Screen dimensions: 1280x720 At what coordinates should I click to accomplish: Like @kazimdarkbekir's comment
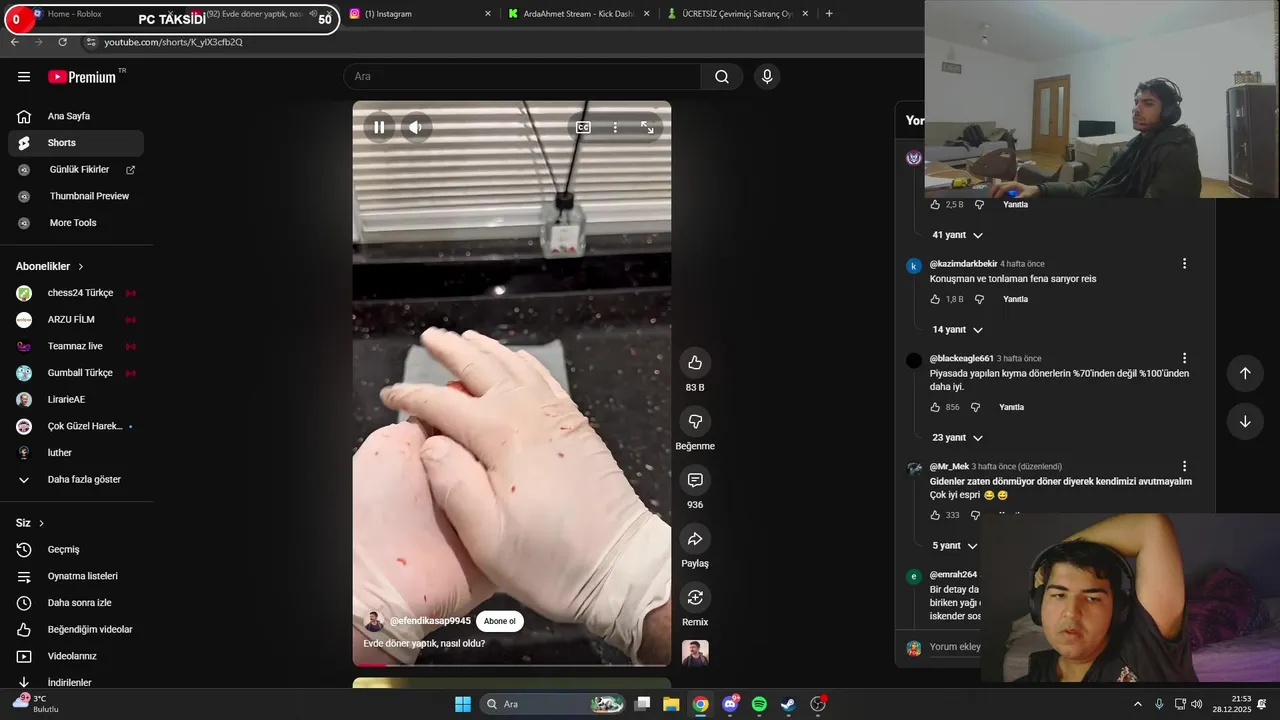pos(936,299)
